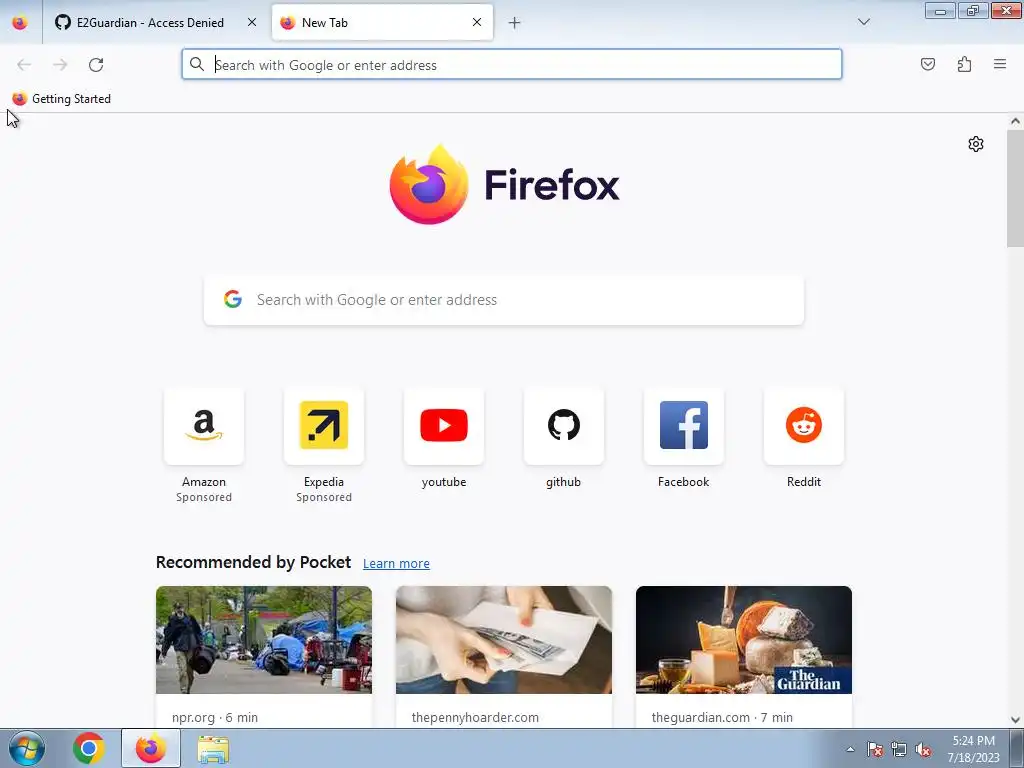The width and height of the screenshot is (1024, 768).
Task: Click the 'thepennyhoarder.com' source caption
Action: (475, 717)
